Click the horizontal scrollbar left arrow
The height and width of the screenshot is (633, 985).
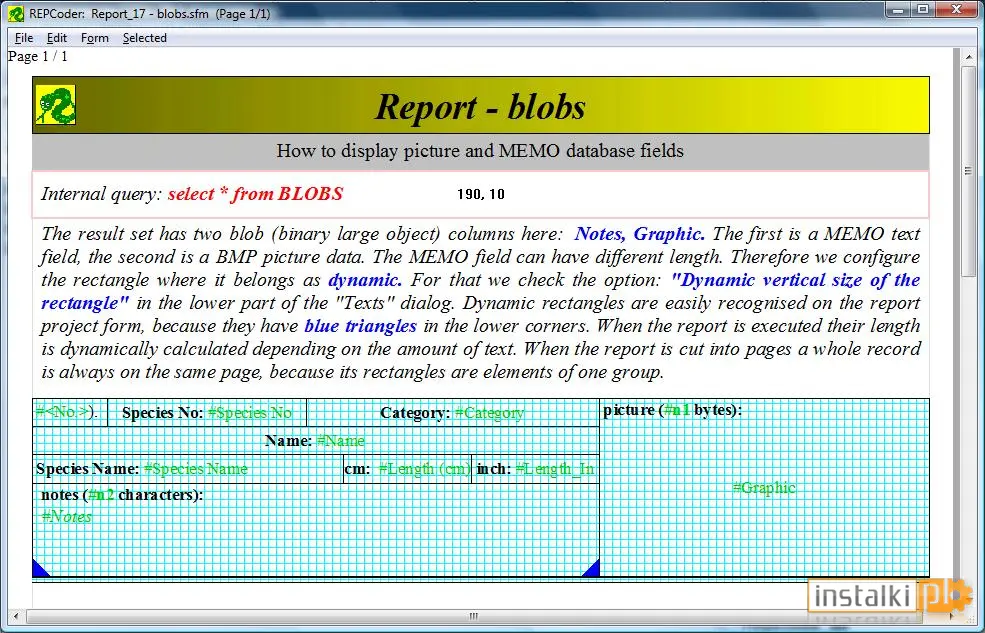click(x=16, y=616)
